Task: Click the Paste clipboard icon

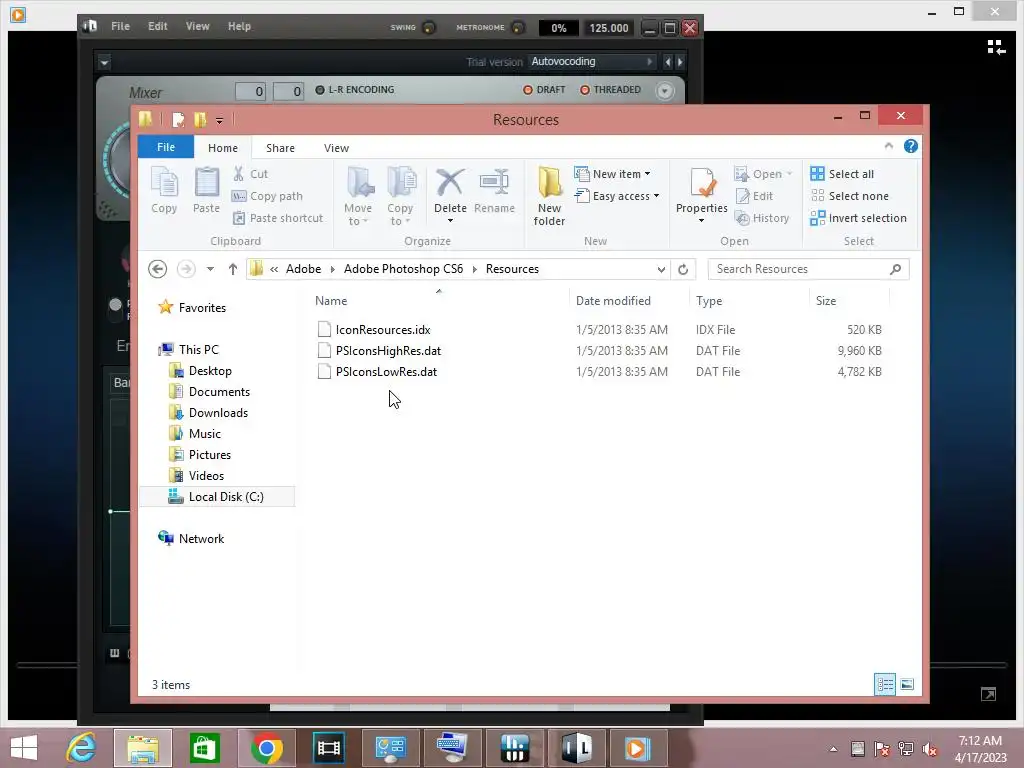Action: point(206,189)
